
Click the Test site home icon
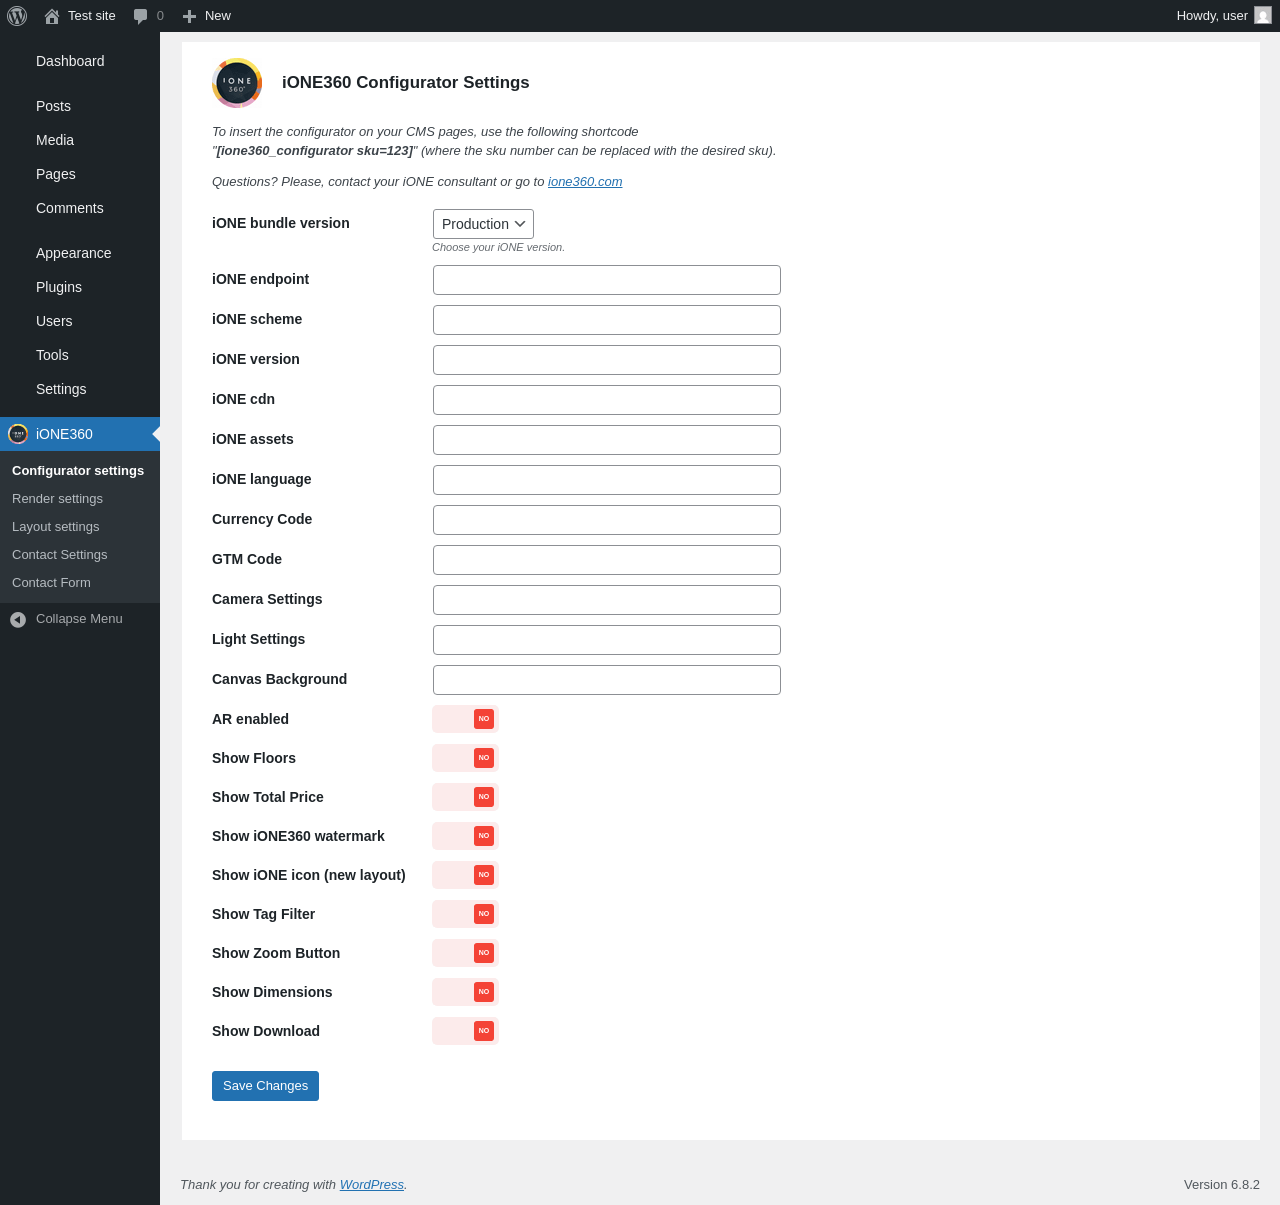pos(52,16)
